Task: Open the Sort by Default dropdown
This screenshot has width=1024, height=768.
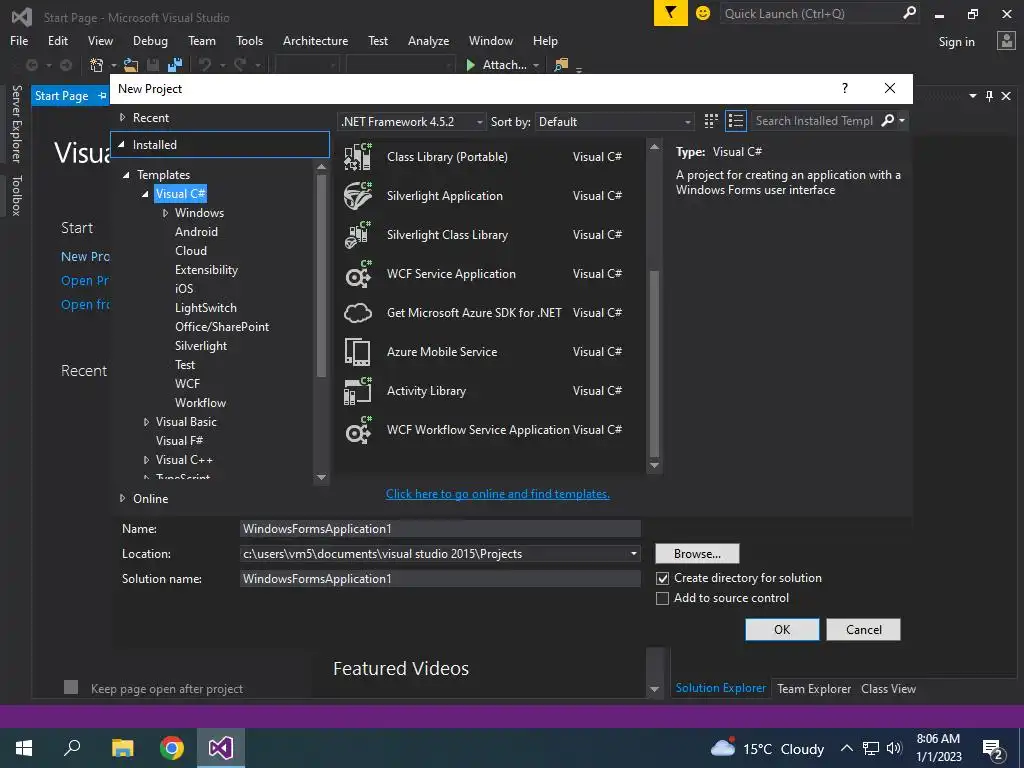Action: coord(614,121)
